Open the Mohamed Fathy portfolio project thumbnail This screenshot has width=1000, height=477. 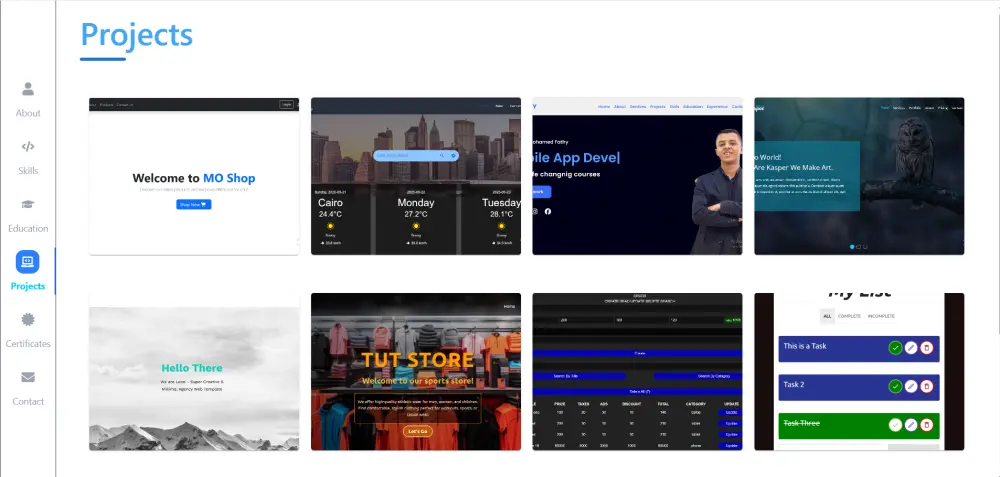coord(638,176)
